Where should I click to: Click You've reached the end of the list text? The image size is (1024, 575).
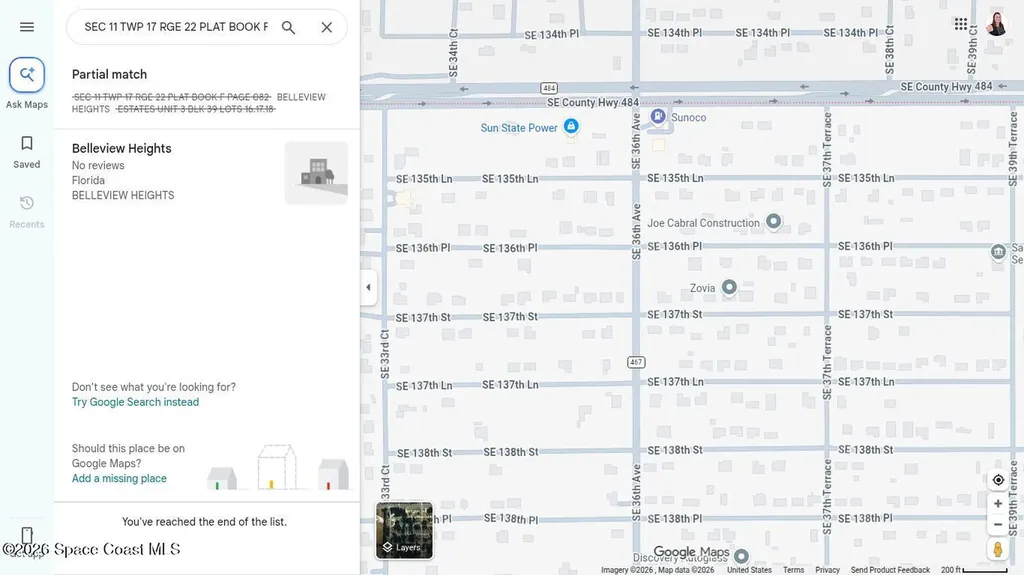[x=204, y=521]
